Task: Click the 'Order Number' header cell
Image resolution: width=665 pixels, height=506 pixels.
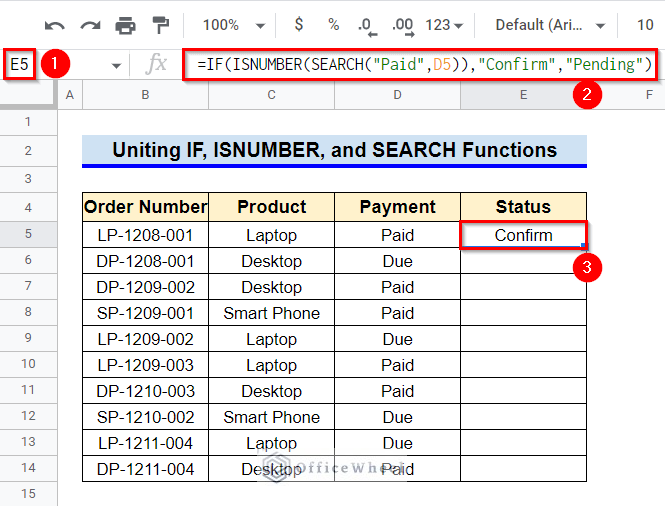Action: (145, 207)
